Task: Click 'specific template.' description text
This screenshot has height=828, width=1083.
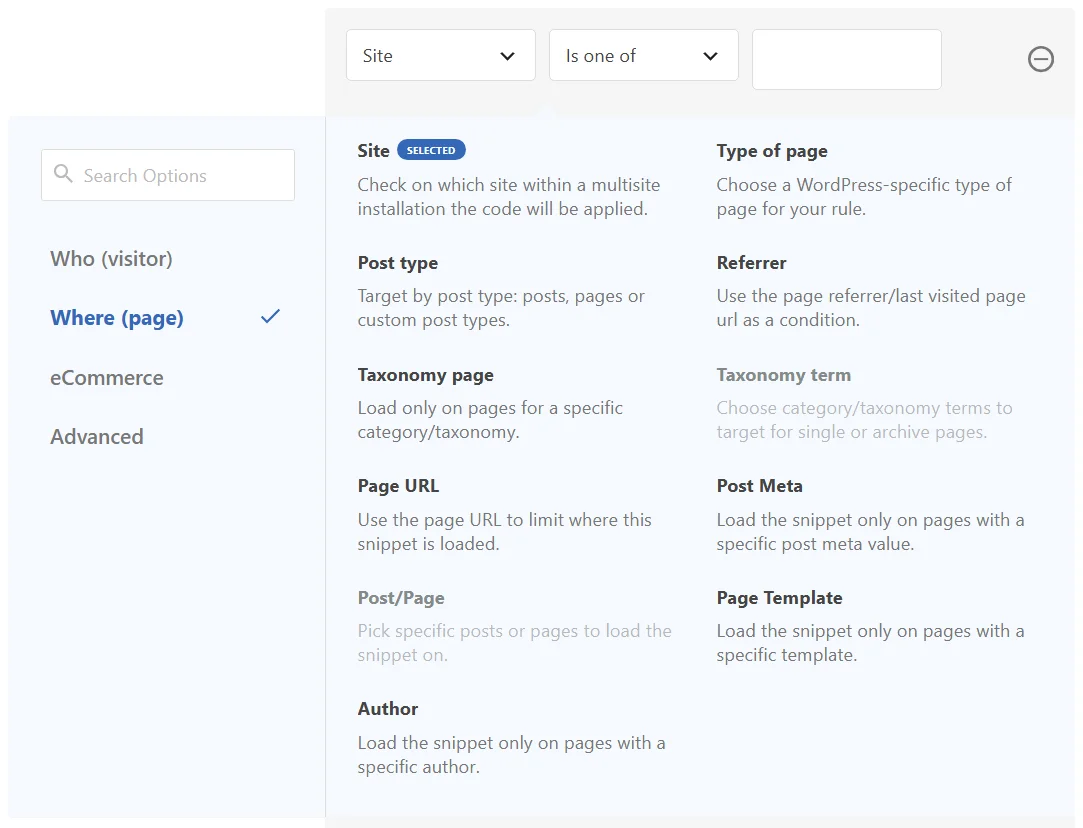Action: [787, 655]
